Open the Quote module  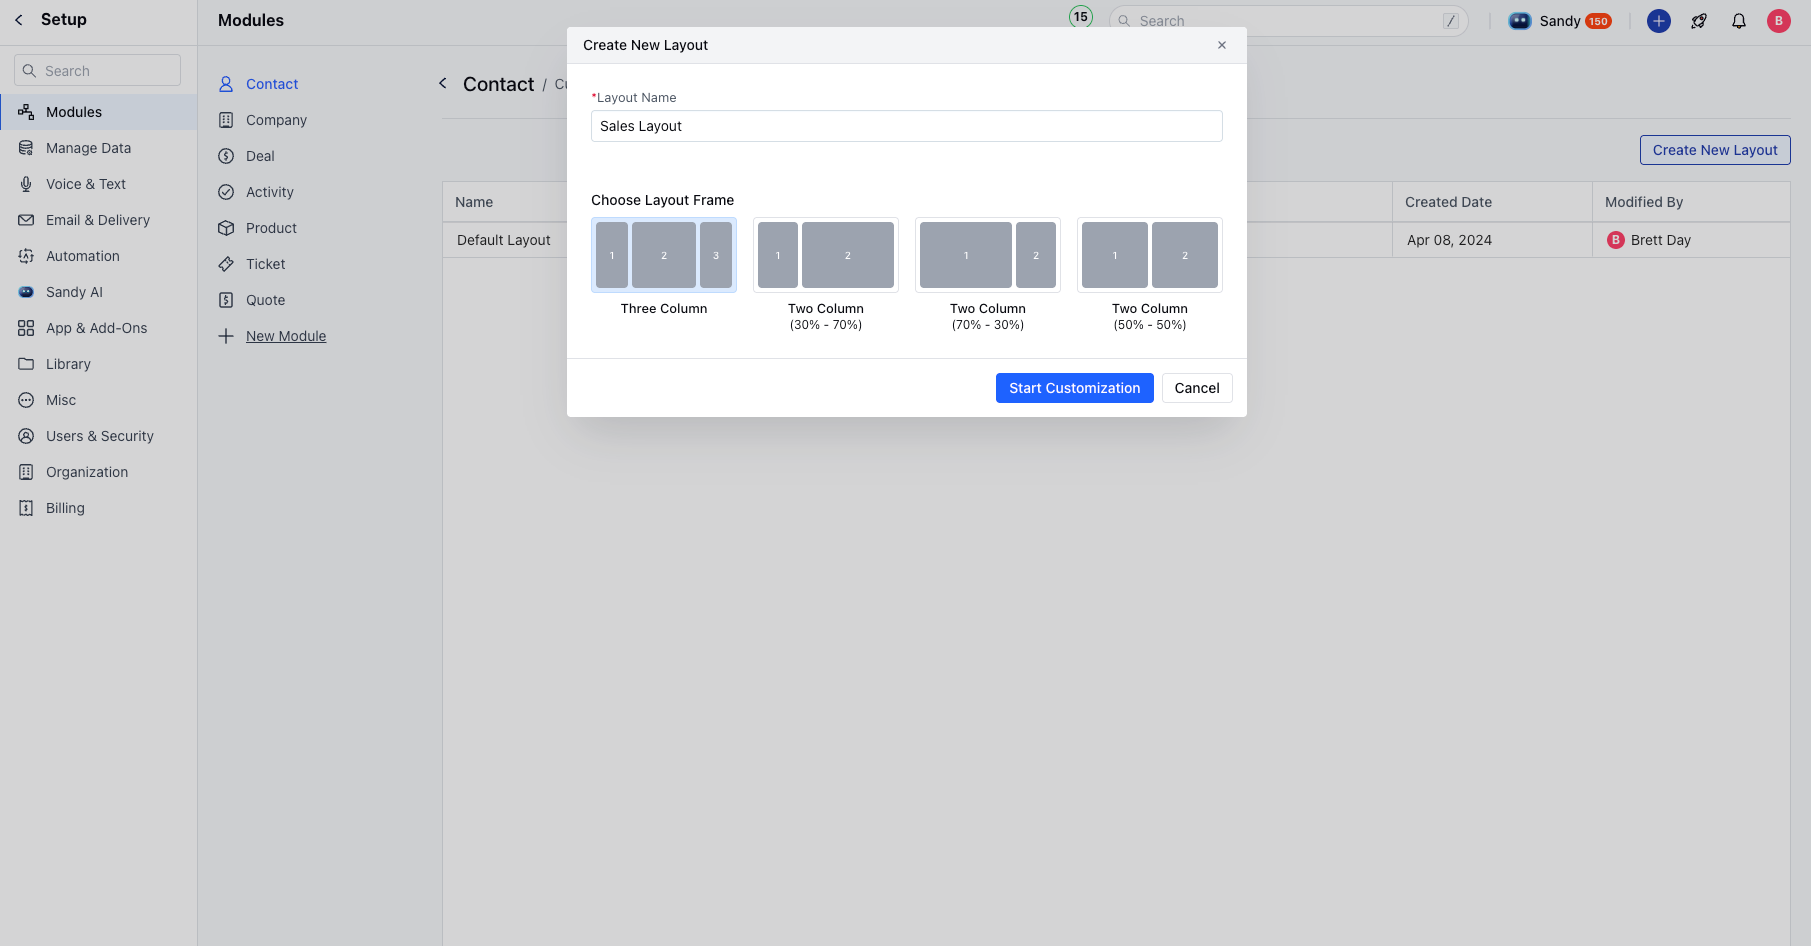(265, 299)
